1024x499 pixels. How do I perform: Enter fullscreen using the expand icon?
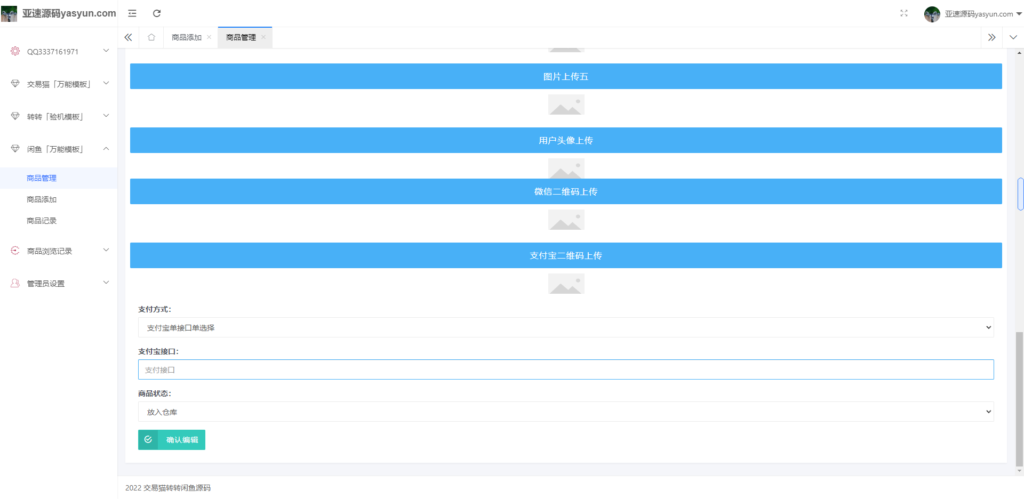[x=904, y=13]
